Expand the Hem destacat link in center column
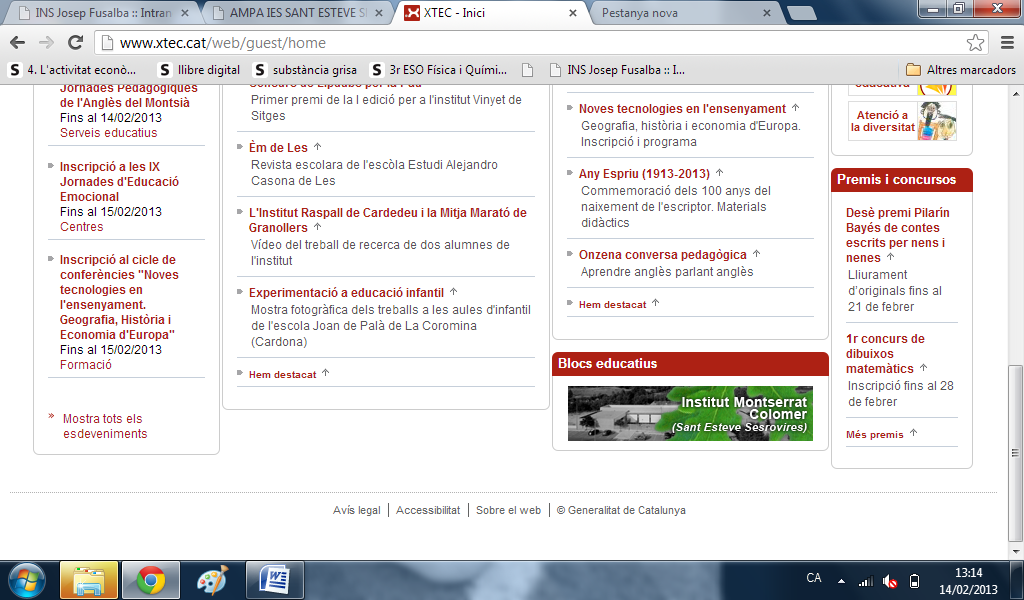Image resolution: width=1024 pixels, height=600 pixels. (283, 375)
